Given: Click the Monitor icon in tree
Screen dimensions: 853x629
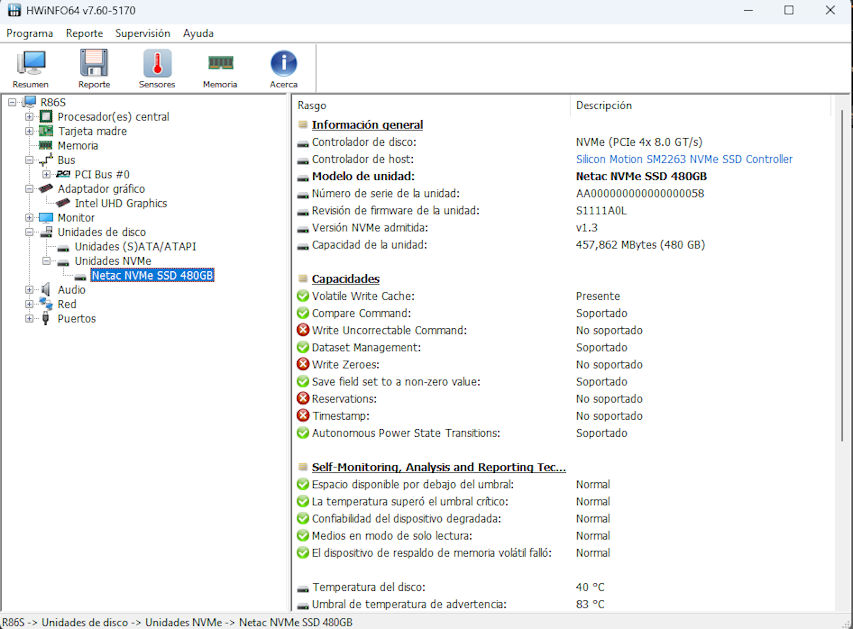Looking at the screenshot, I should pos(46,218).
